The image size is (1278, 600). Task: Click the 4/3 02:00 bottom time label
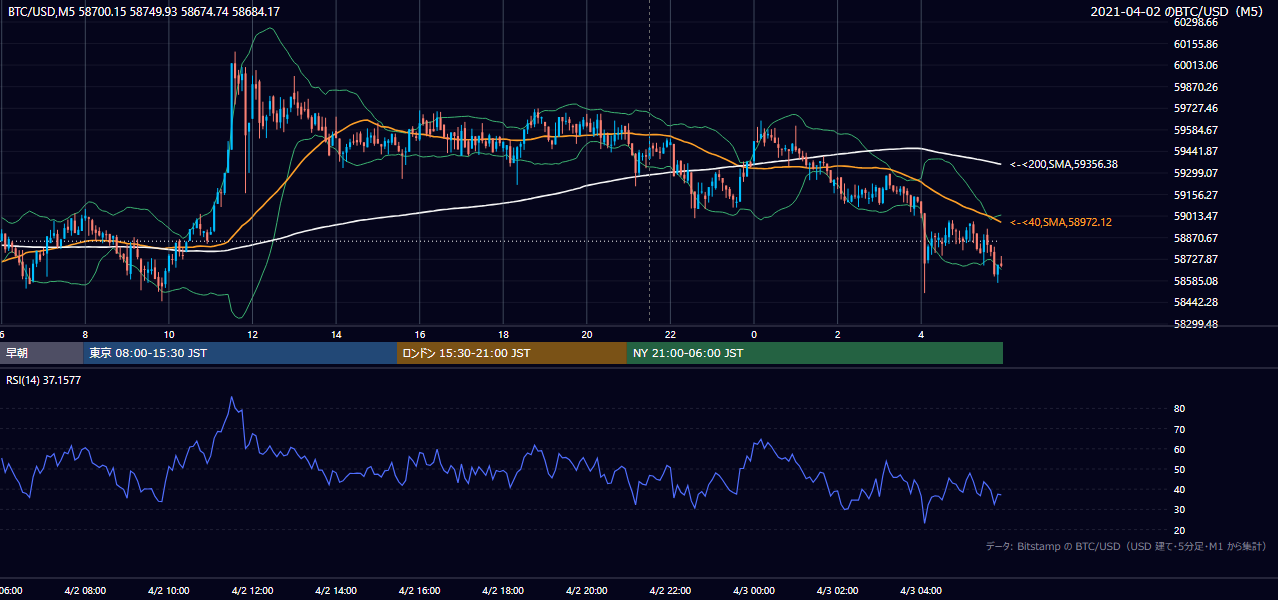coord(838,590)
